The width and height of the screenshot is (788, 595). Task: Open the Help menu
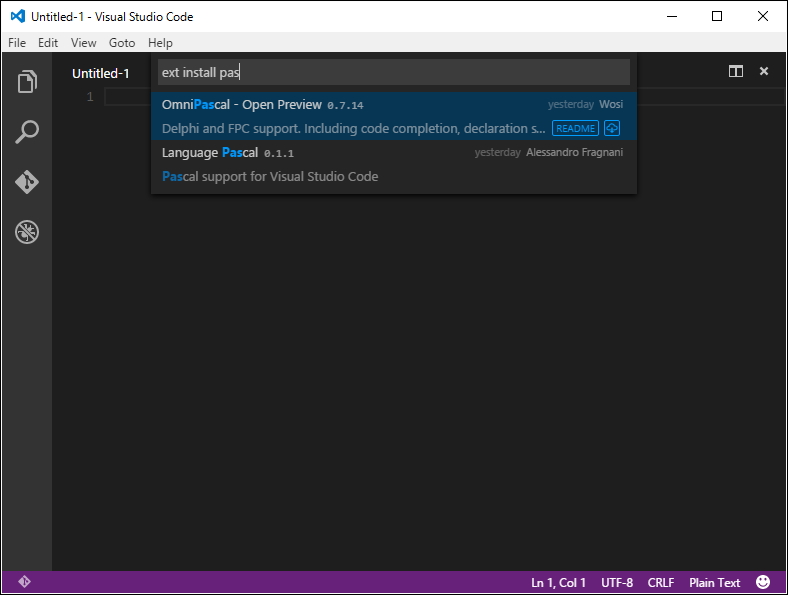(x=160, y=43)
